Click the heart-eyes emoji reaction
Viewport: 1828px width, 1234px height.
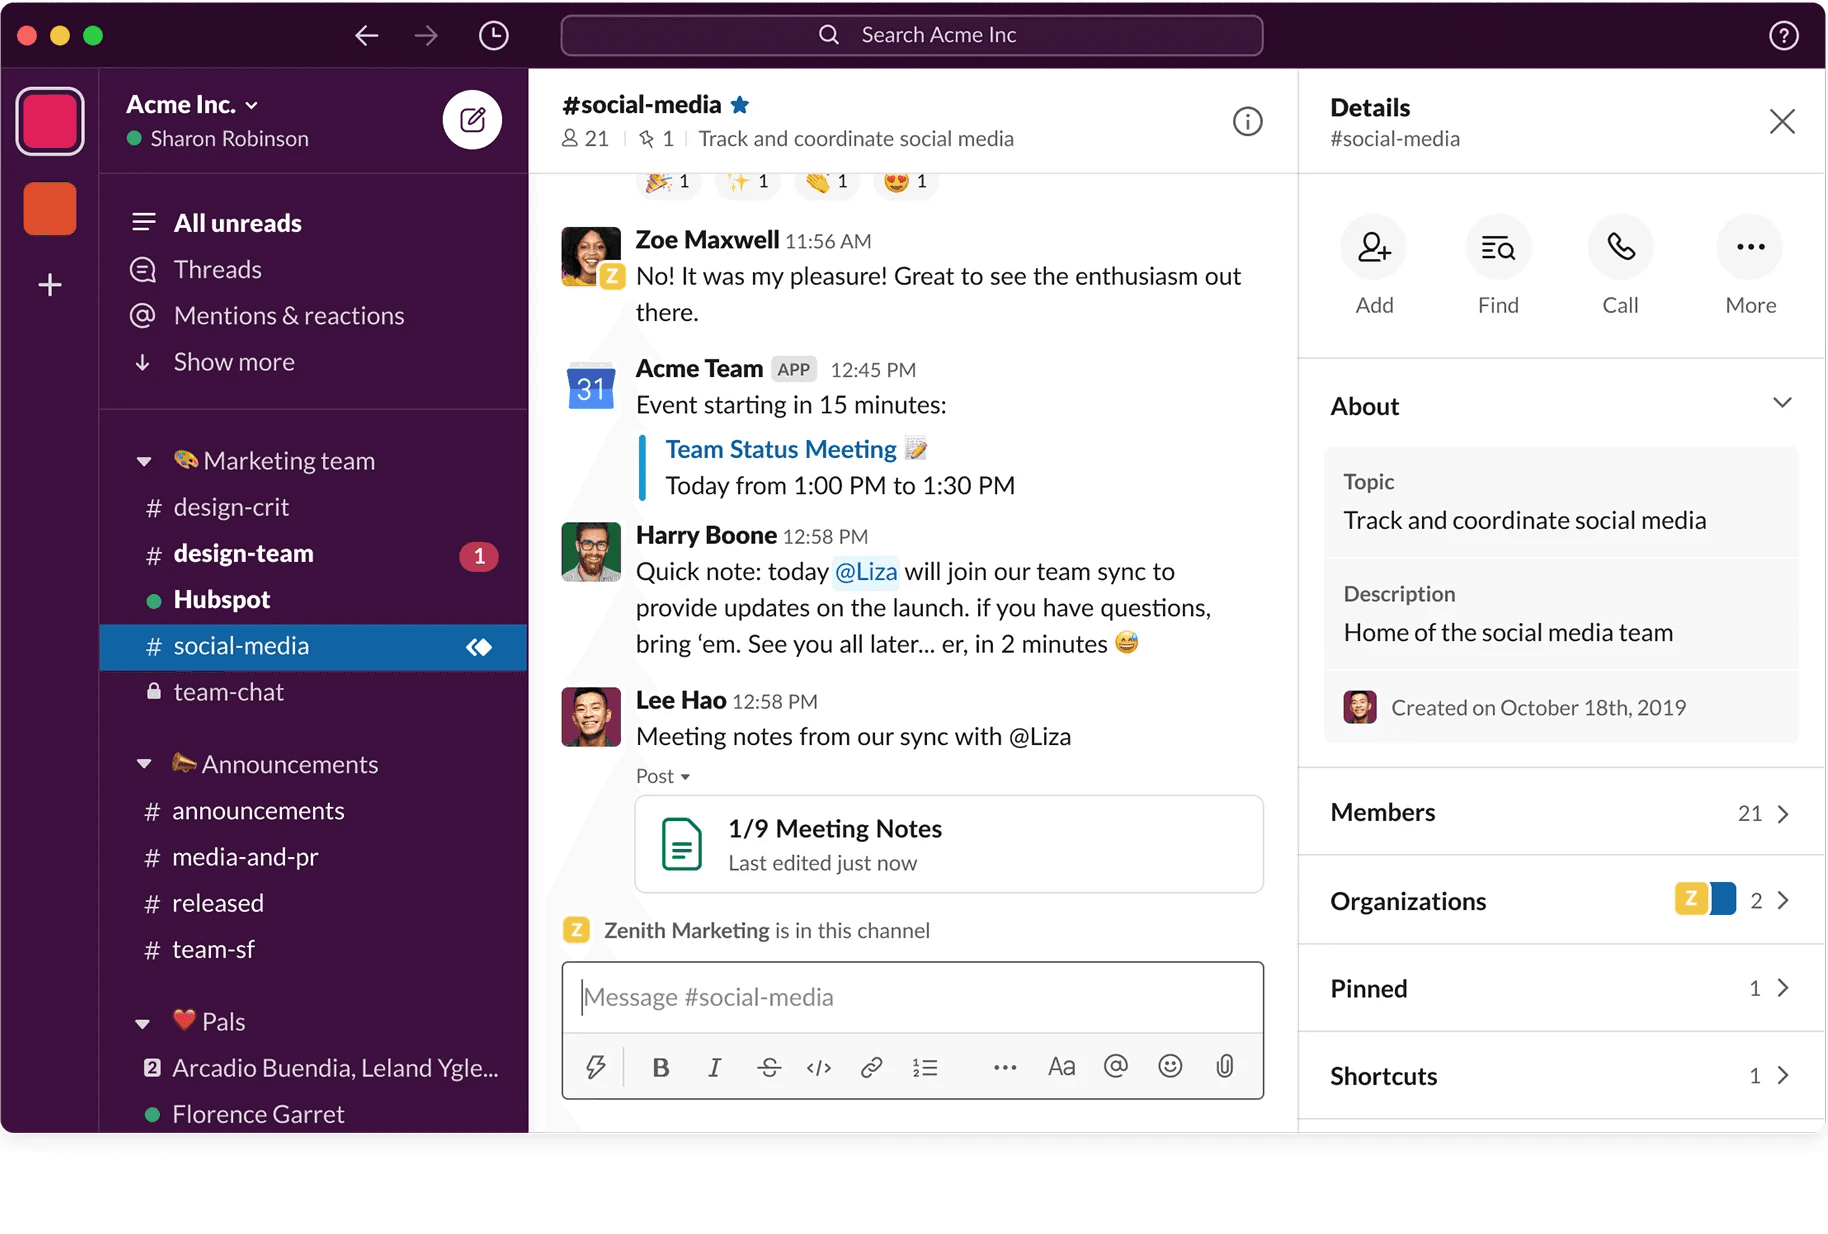(x=906, y=182)
